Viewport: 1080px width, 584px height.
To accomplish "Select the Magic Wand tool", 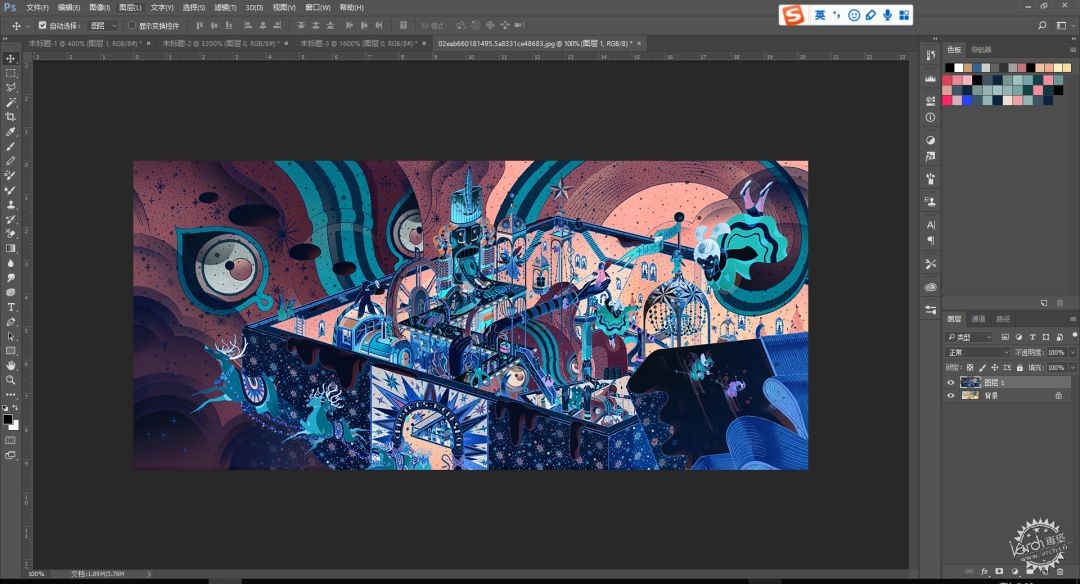I will point(10,103).
